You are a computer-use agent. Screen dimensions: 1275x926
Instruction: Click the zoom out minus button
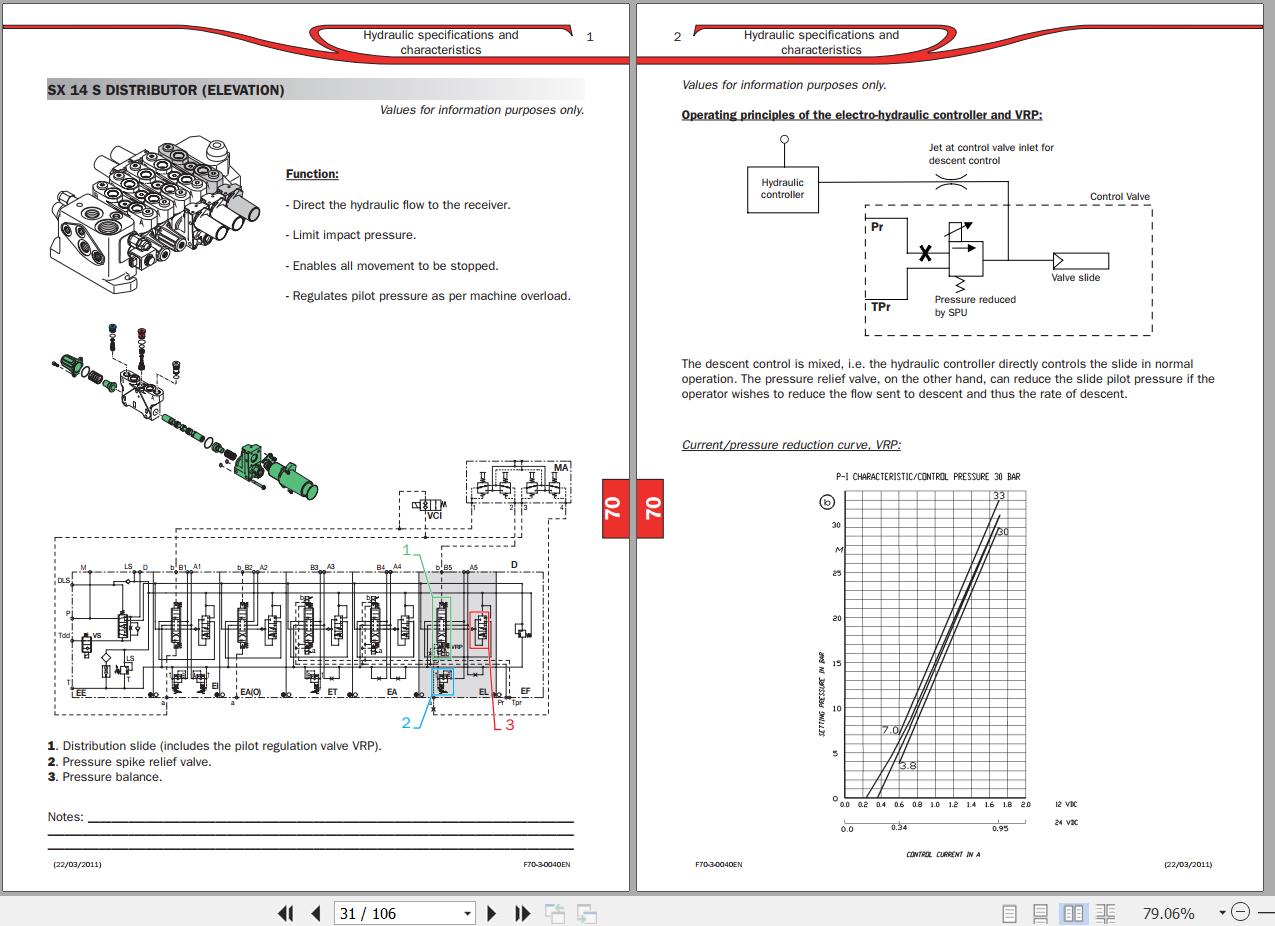click(1240, 912)
